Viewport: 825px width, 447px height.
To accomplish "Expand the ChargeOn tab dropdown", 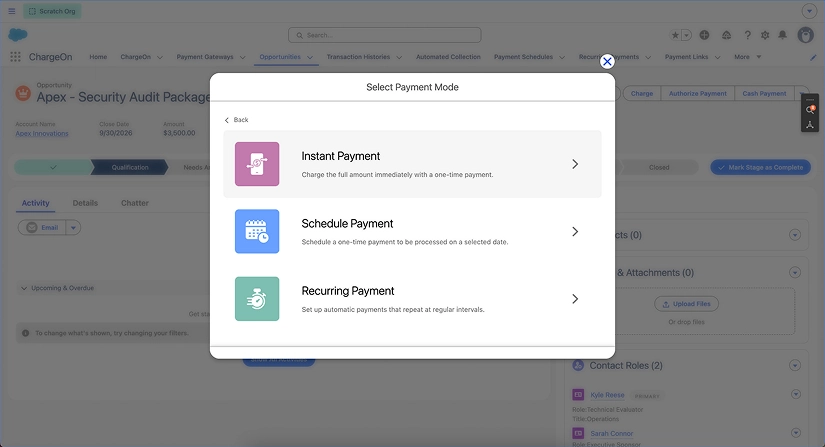I will pos(159,57).
